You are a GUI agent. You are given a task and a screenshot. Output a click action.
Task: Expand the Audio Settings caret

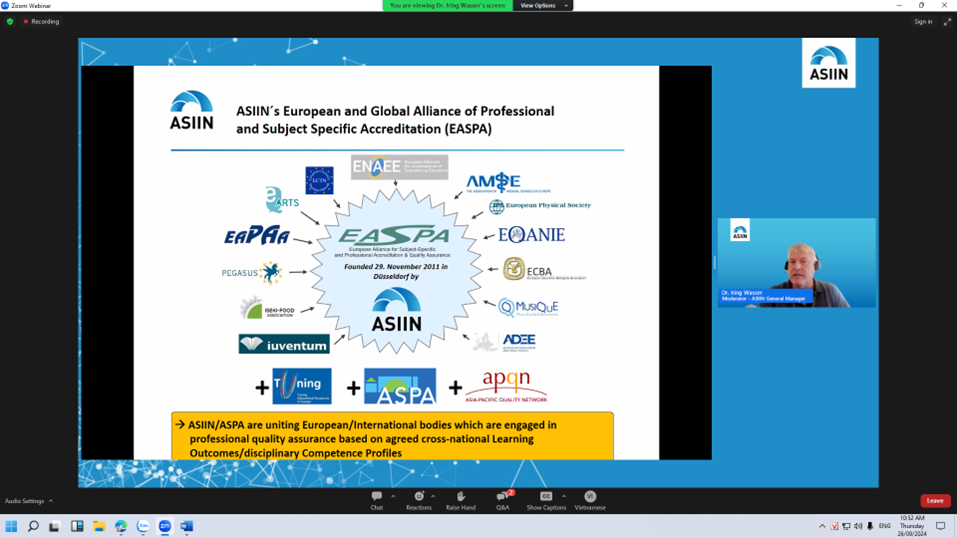pyautogui.click(x=51, y=501)
